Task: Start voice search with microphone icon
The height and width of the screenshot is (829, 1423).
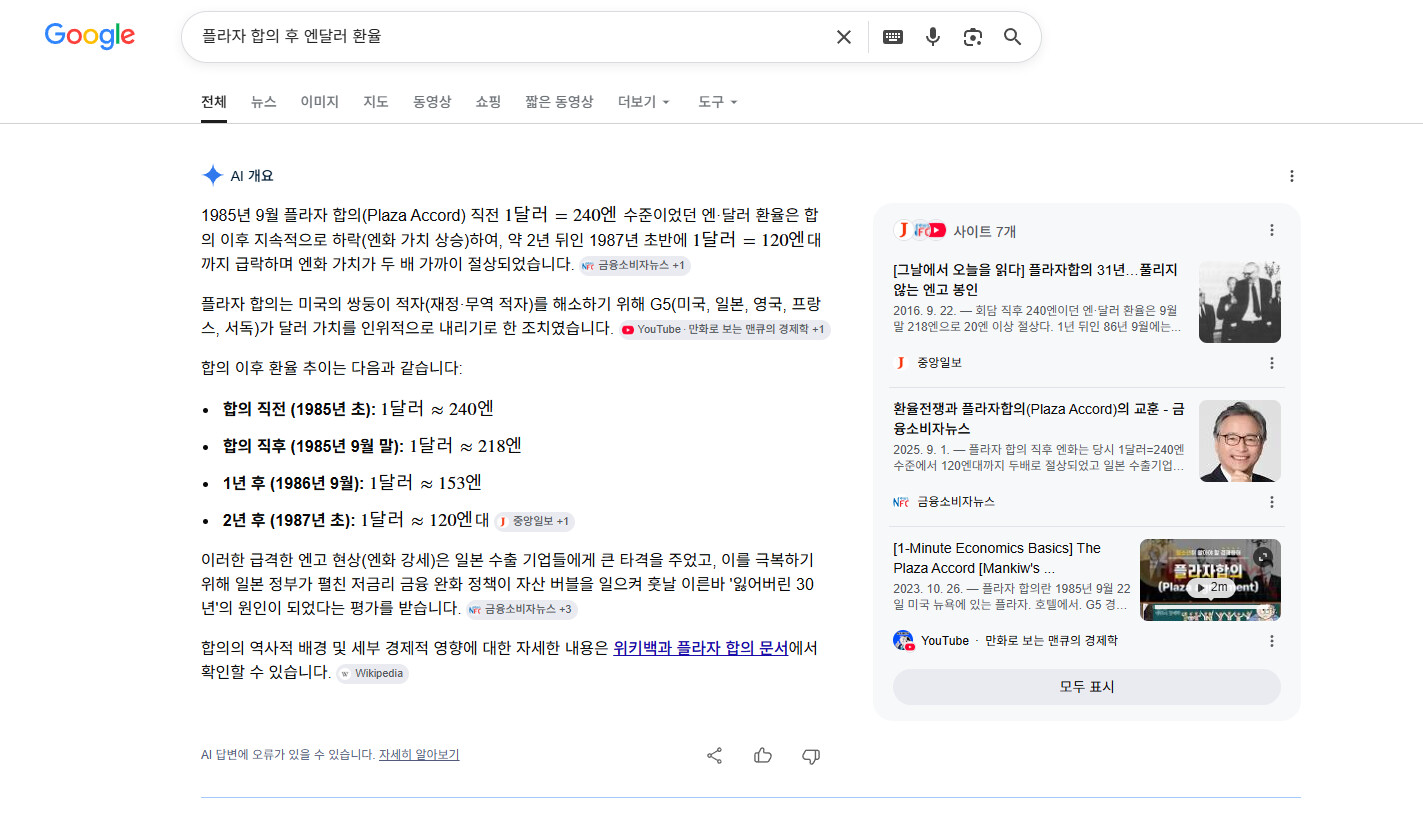Action: [933, 37]
